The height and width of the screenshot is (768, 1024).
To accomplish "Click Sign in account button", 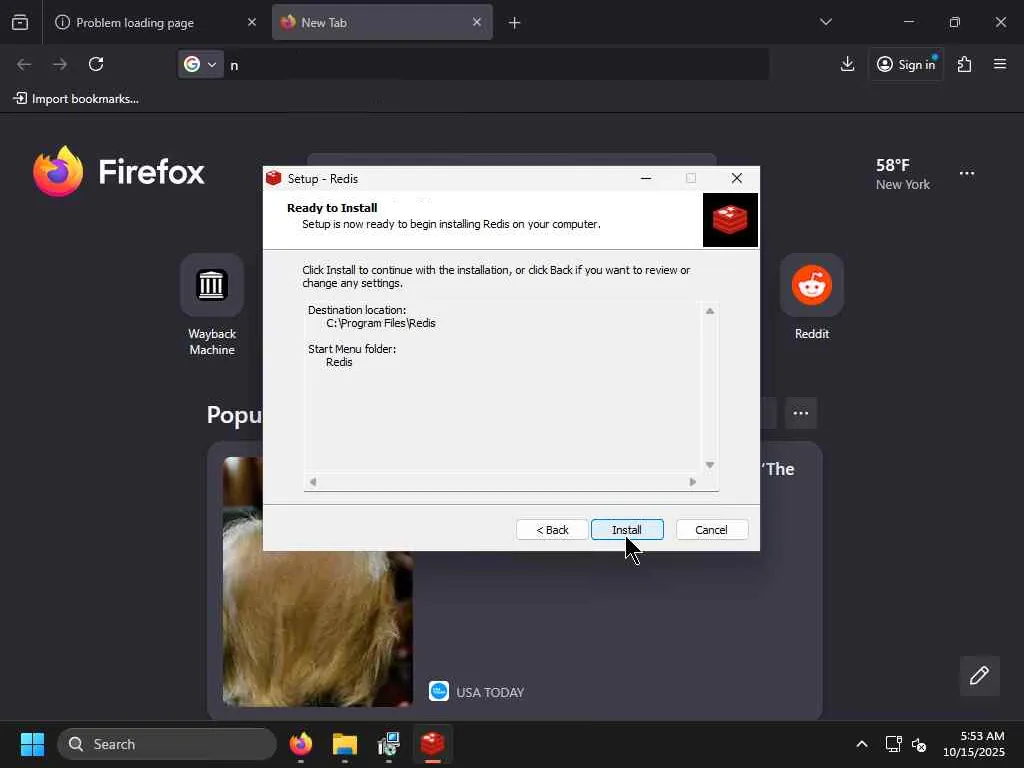I will (906, 64).
